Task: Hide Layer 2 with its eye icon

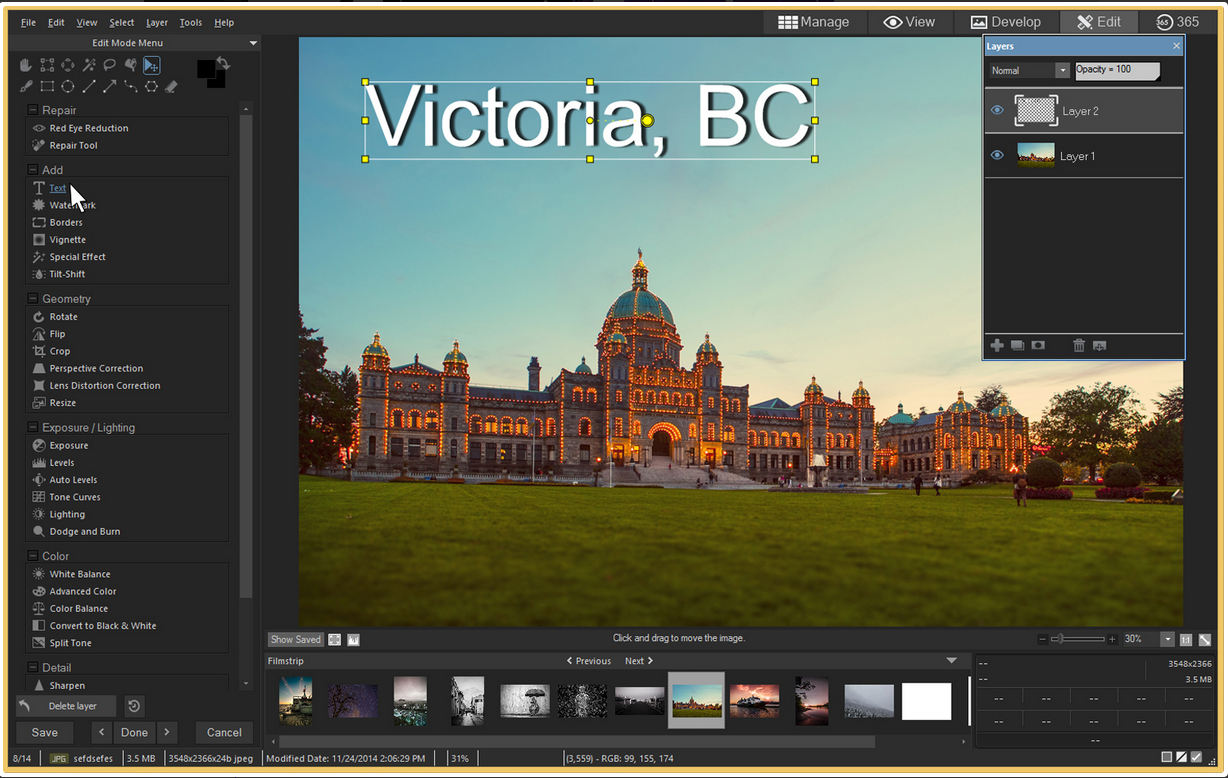Action: (x=997, y=111)
